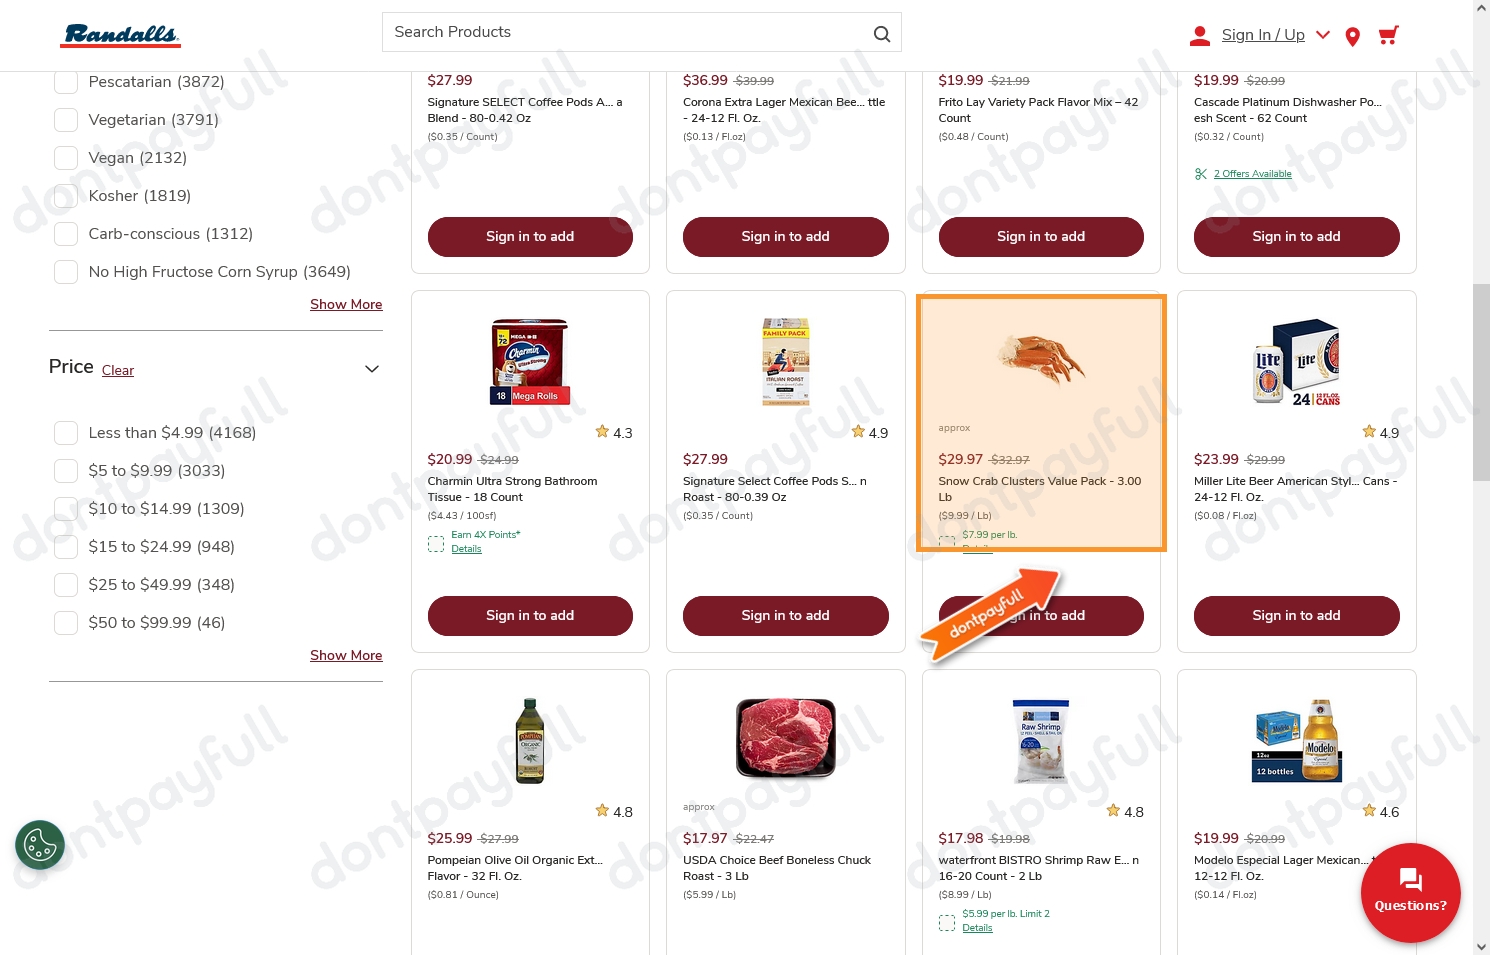
Task: Select the $15 to $24.99 price filter
Action: click(66, 547)
